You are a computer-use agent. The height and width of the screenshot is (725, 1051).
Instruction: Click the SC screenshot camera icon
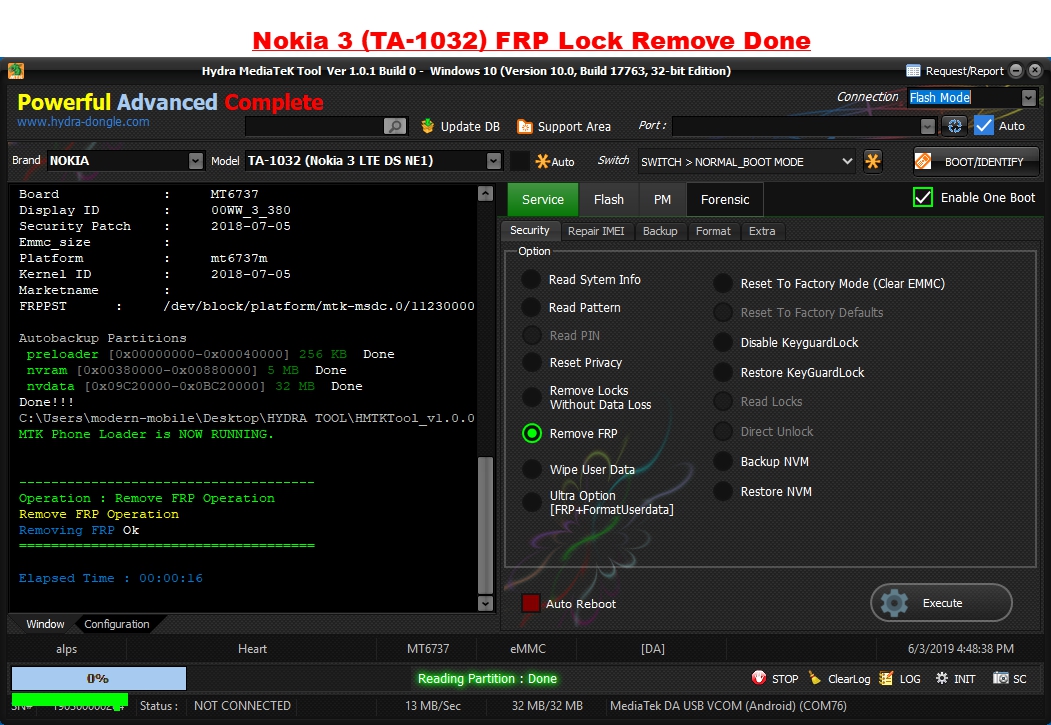(x=1001, y=678)
